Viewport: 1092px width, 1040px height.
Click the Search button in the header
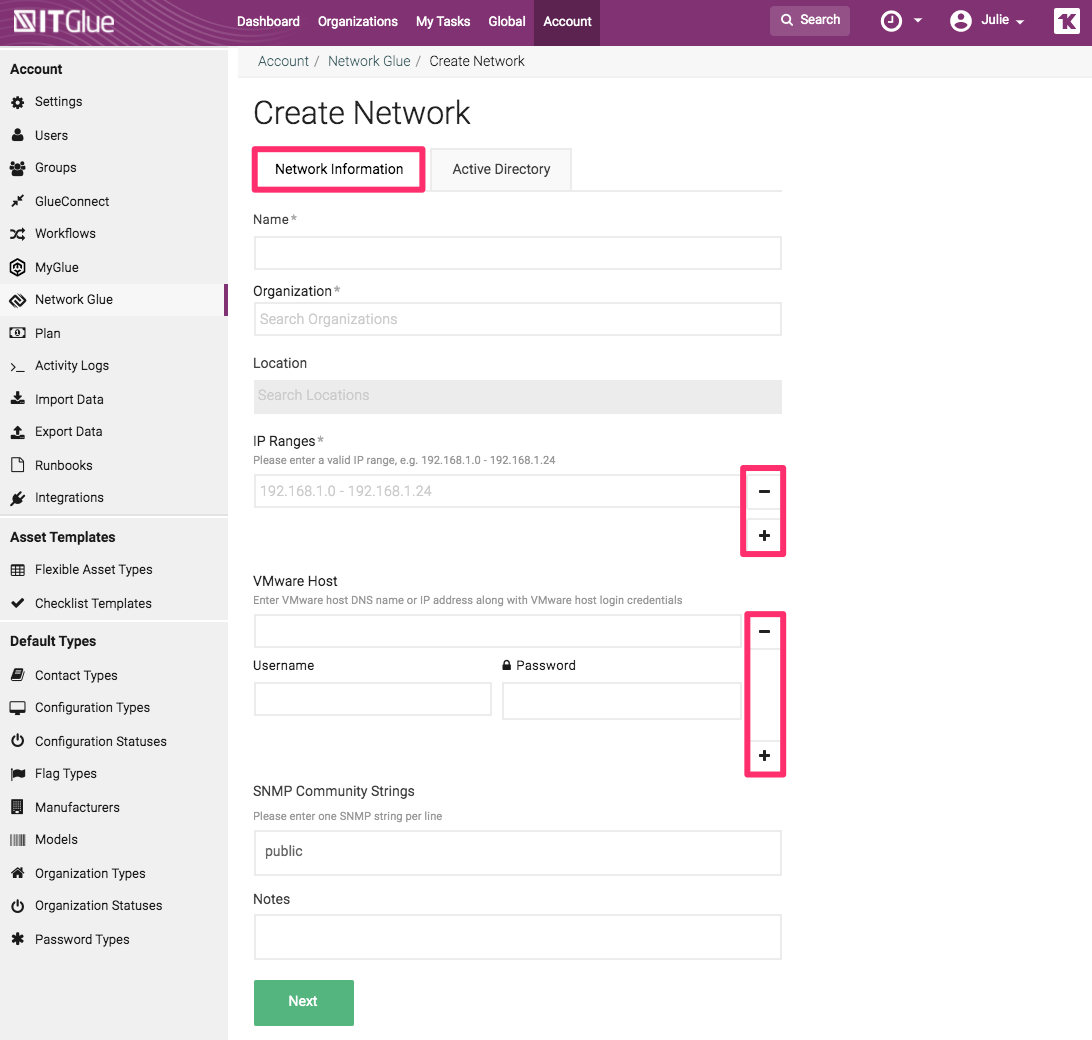pyautogui.click(x=809, y=20)
